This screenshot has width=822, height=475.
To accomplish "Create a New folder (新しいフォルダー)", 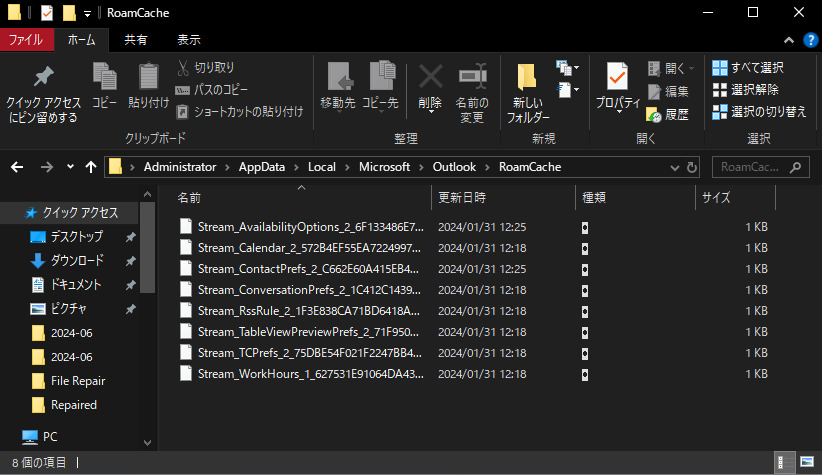I will pyautogui.click(x=527, y=93).
